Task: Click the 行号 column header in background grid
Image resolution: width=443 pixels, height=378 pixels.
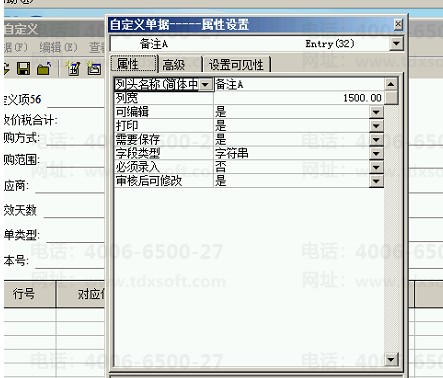Action: pos(29,294)
